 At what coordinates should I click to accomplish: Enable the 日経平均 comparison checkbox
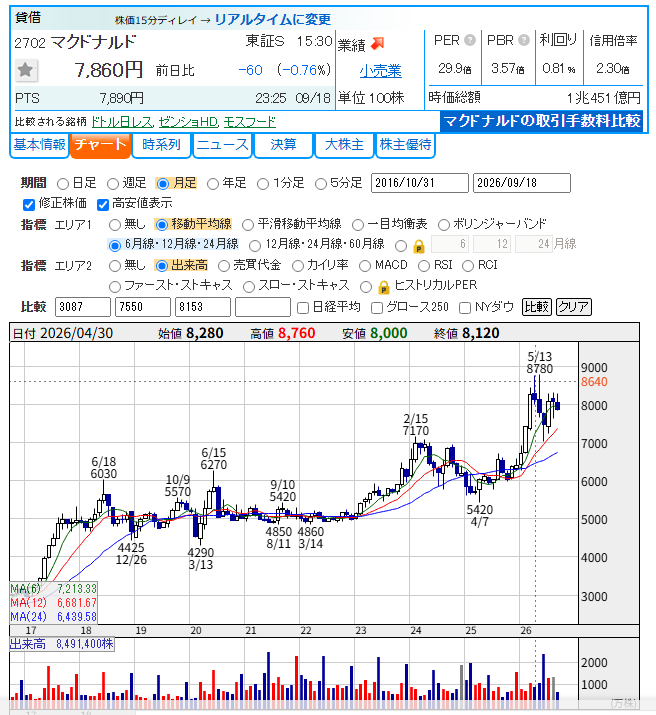tap(303, 308)
